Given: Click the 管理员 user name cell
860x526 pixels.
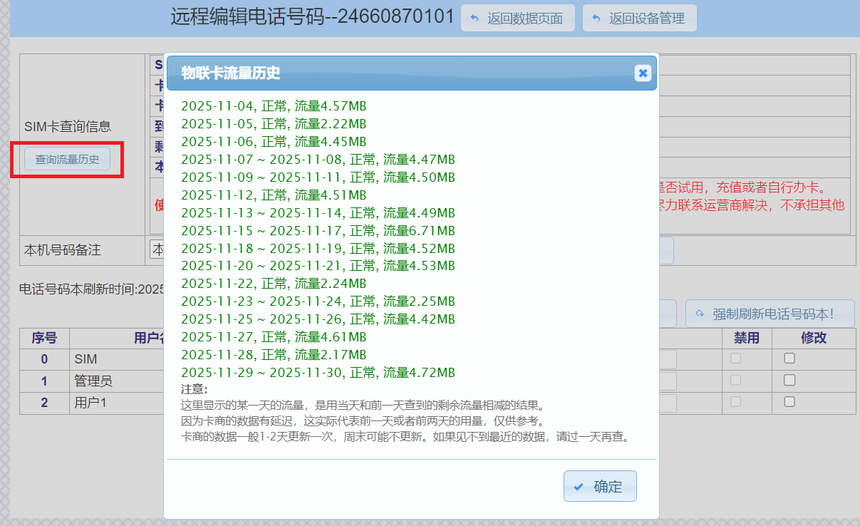Looking at the screenshot, I should (x=93, y=381).
